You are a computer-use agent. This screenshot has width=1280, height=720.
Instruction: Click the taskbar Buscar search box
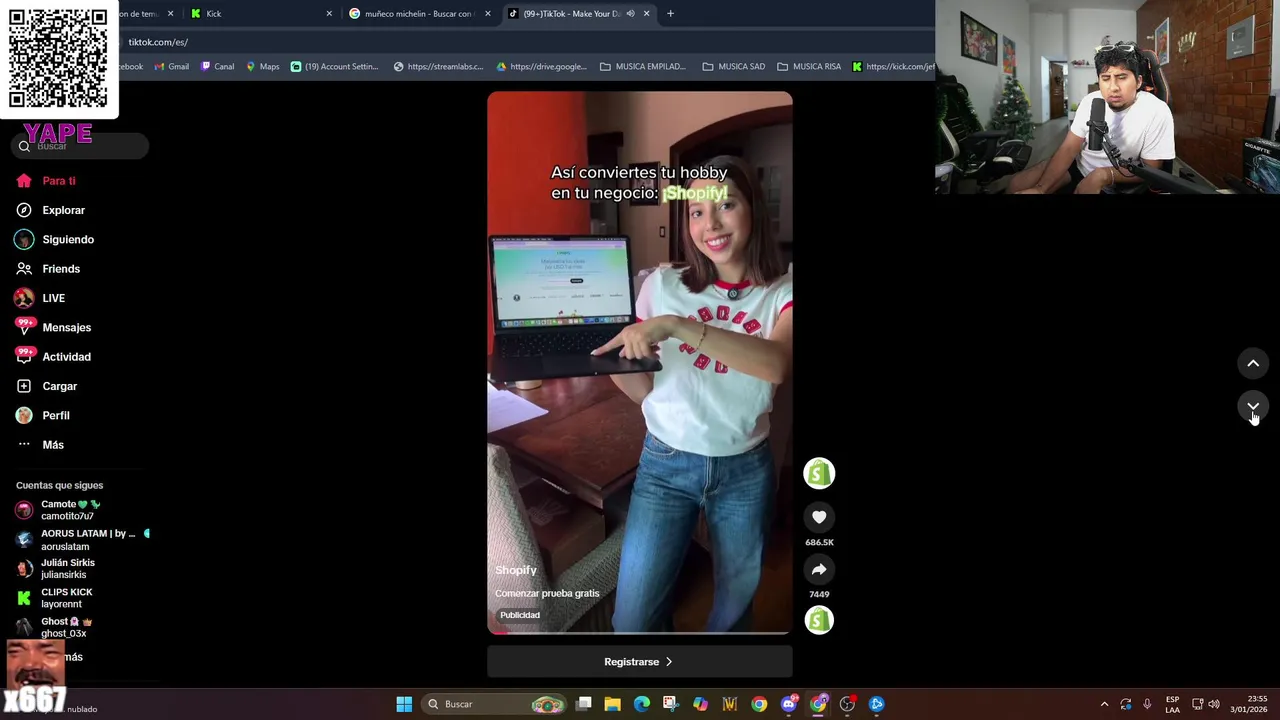click(495, 704)
